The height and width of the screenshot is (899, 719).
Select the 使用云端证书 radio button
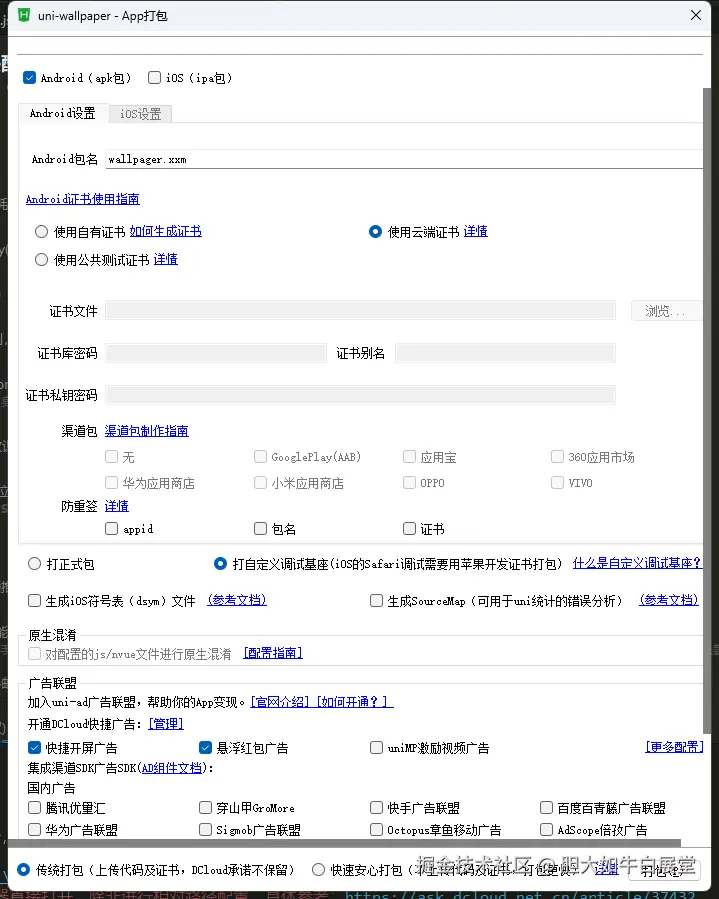tap(376, 232)
